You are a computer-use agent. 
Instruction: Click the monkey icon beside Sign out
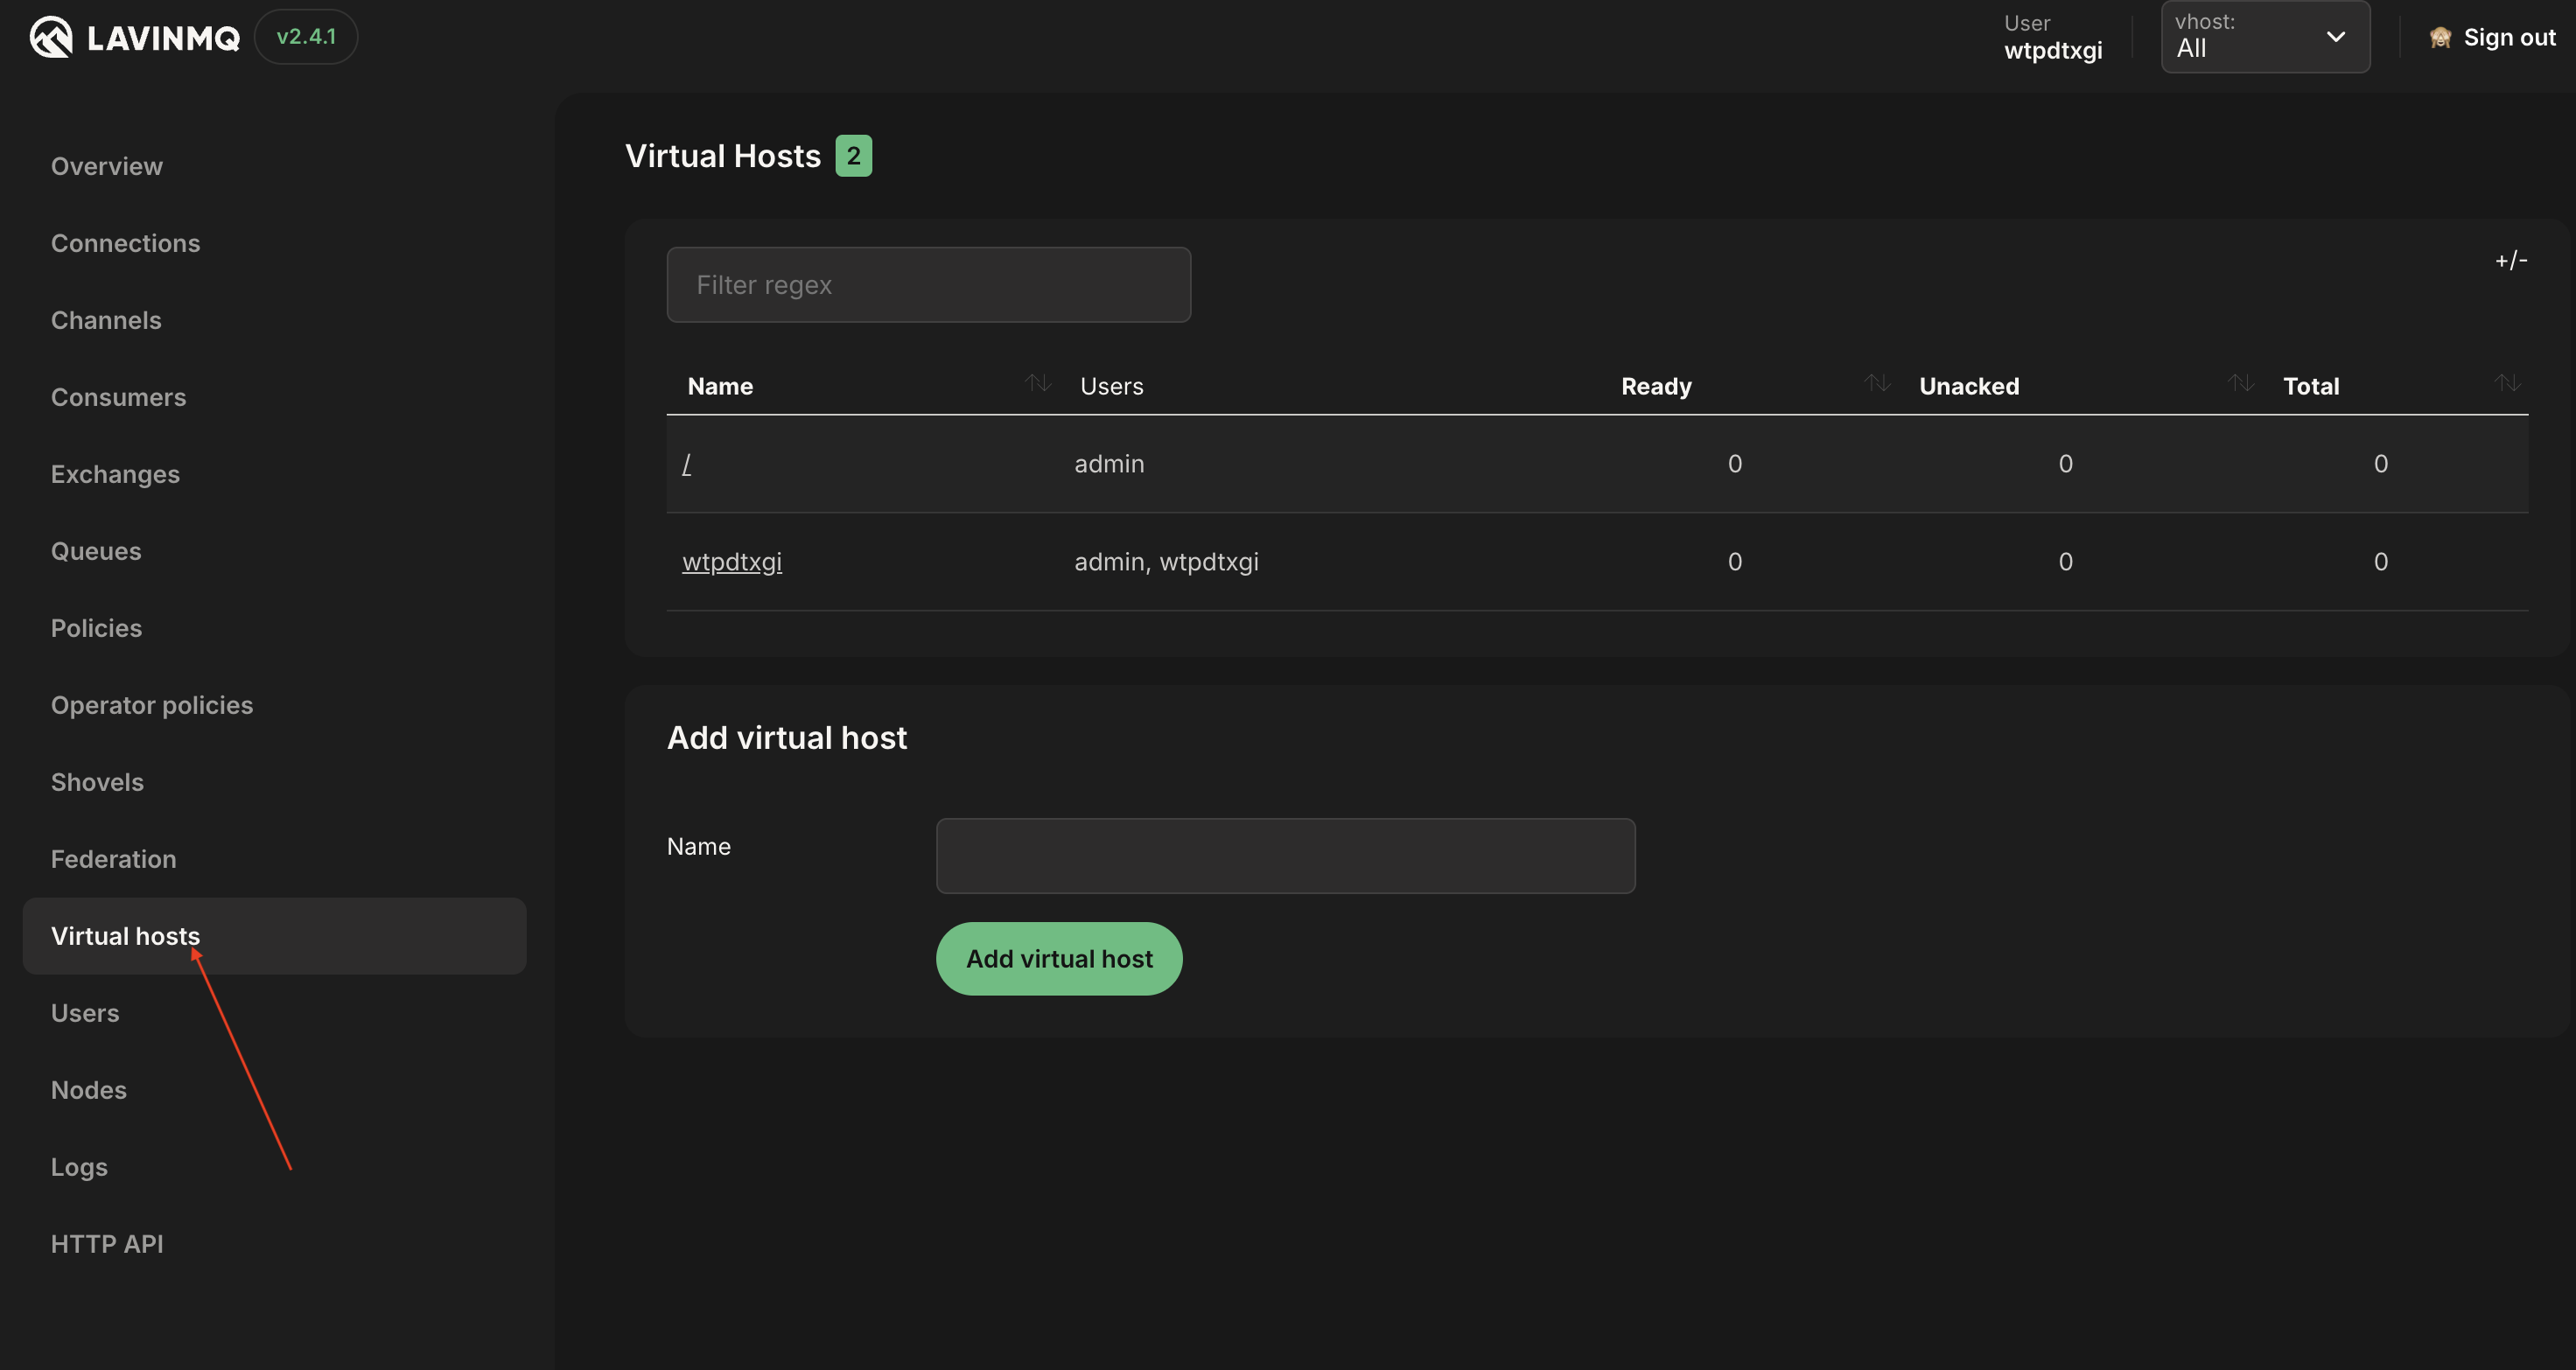tap(2440, 38)
